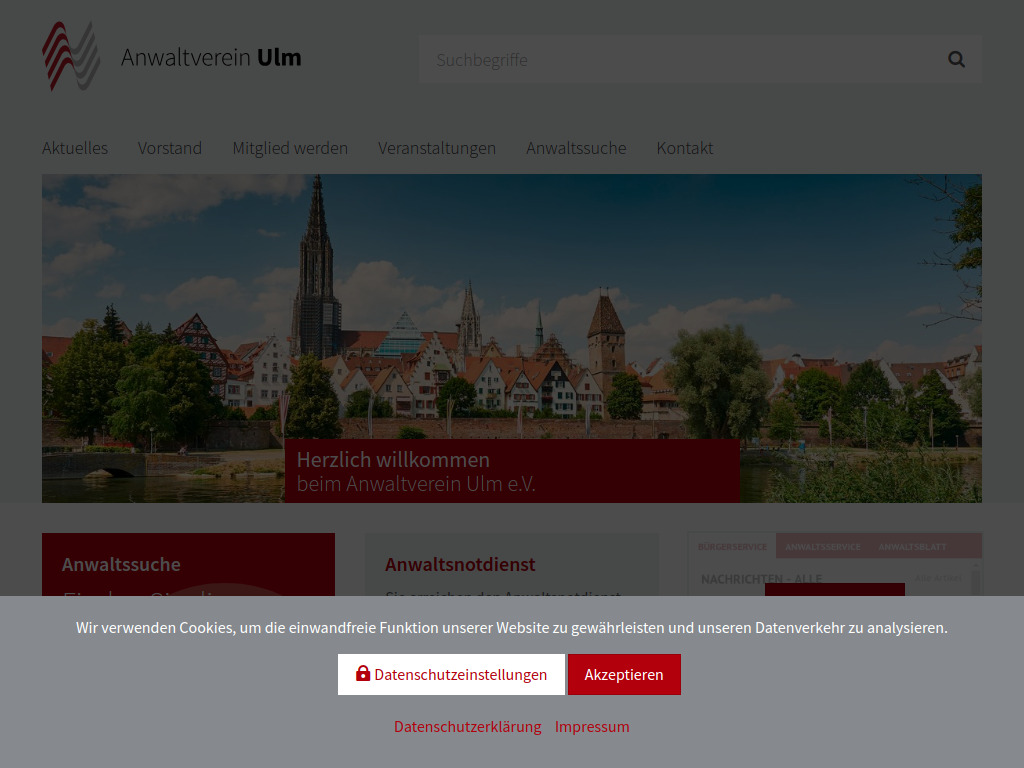The image size is (1024, 768).
Task: Select the Bürgerservice tab
Action: 732,547
